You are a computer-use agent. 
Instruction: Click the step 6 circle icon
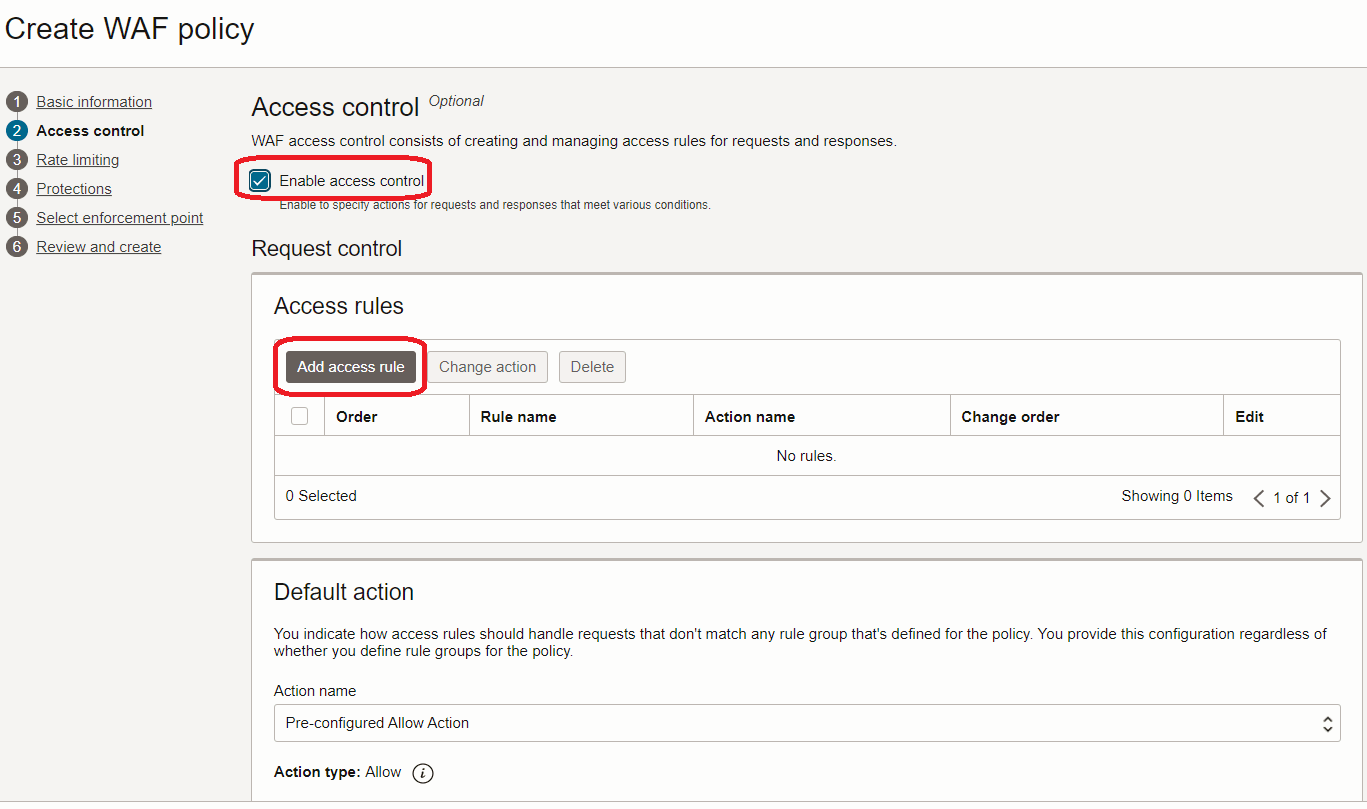point(17,246)
